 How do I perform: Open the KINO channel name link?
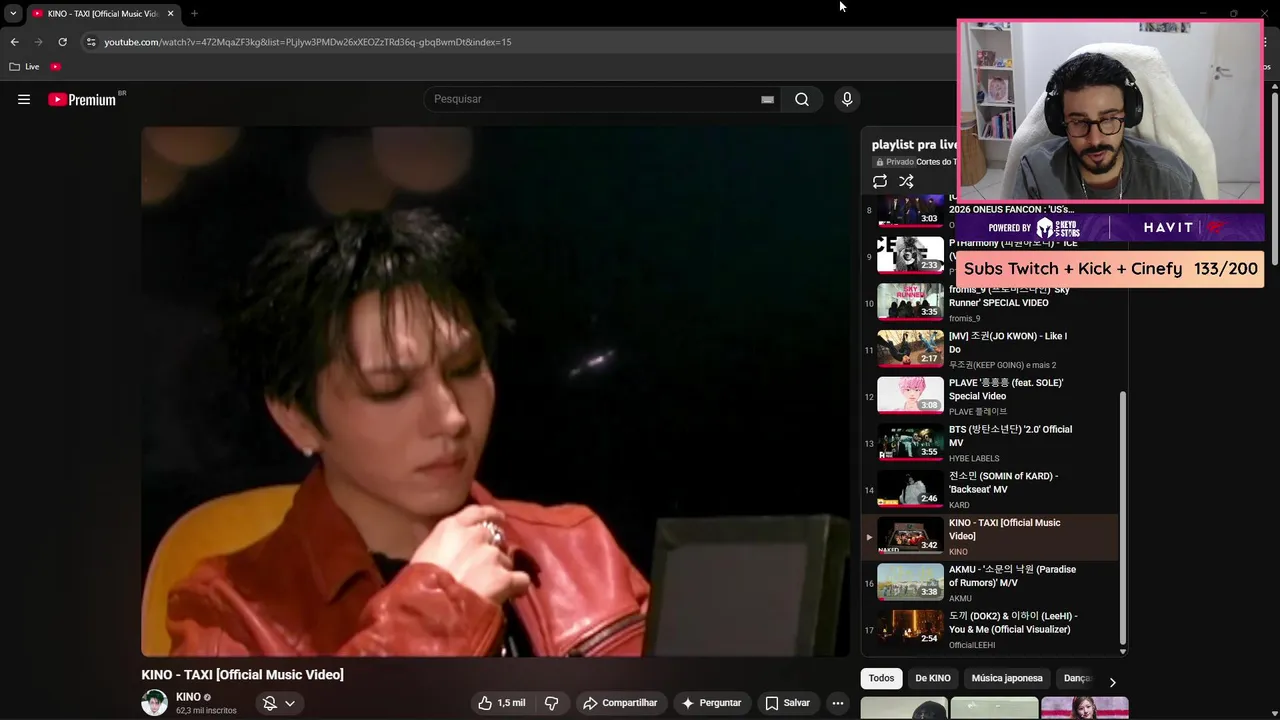point(188,697)
